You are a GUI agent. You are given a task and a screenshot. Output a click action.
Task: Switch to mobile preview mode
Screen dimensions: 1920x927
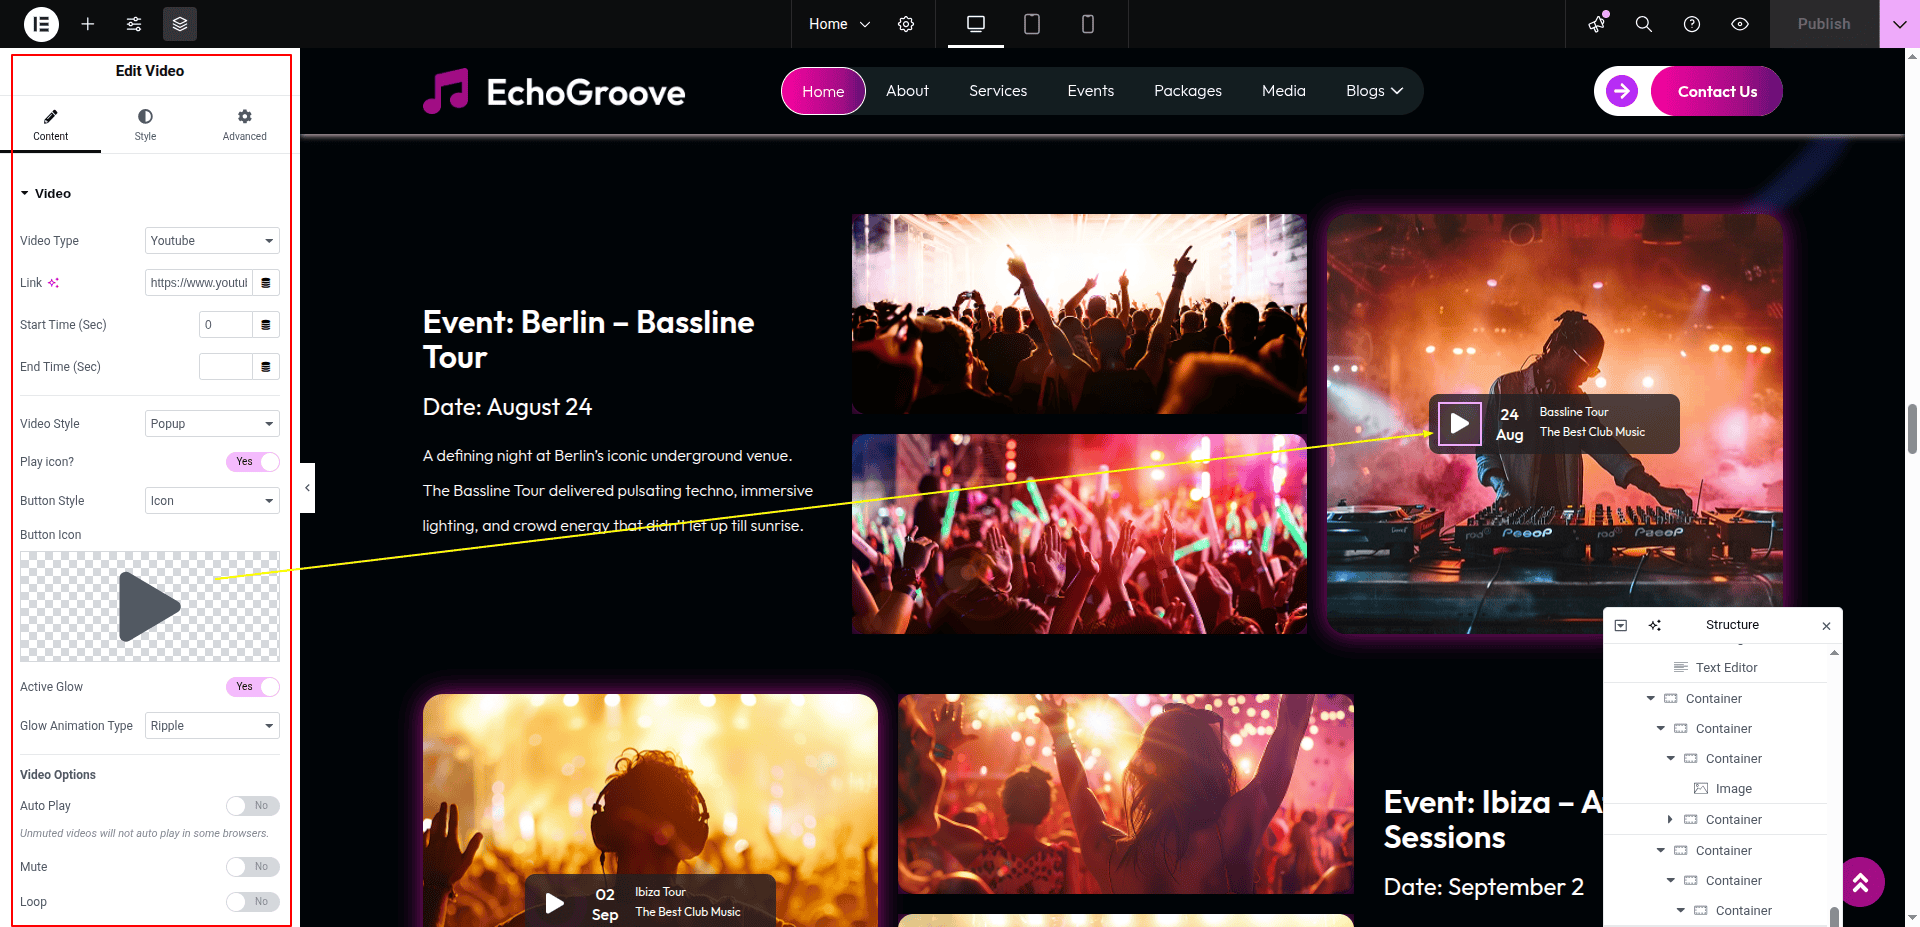(x=1088, y=24)
